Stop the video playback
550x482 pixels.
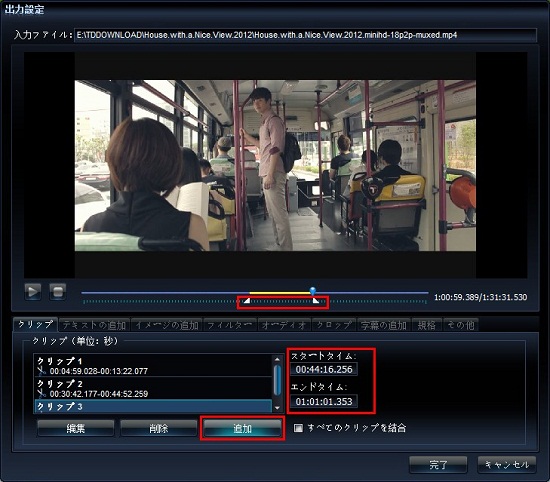(58, 292)
